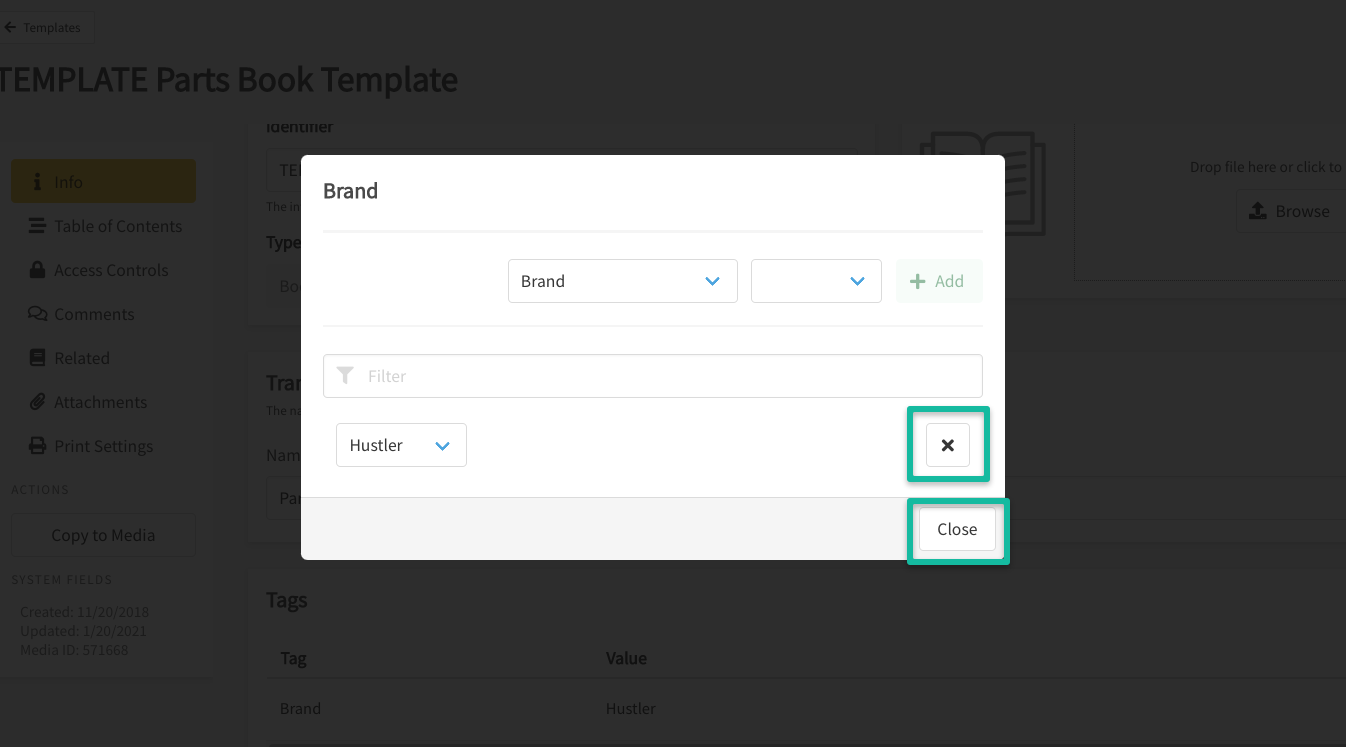Click the back arrow beside Templates
This screenshot has width=1346, height=747.
10,28
